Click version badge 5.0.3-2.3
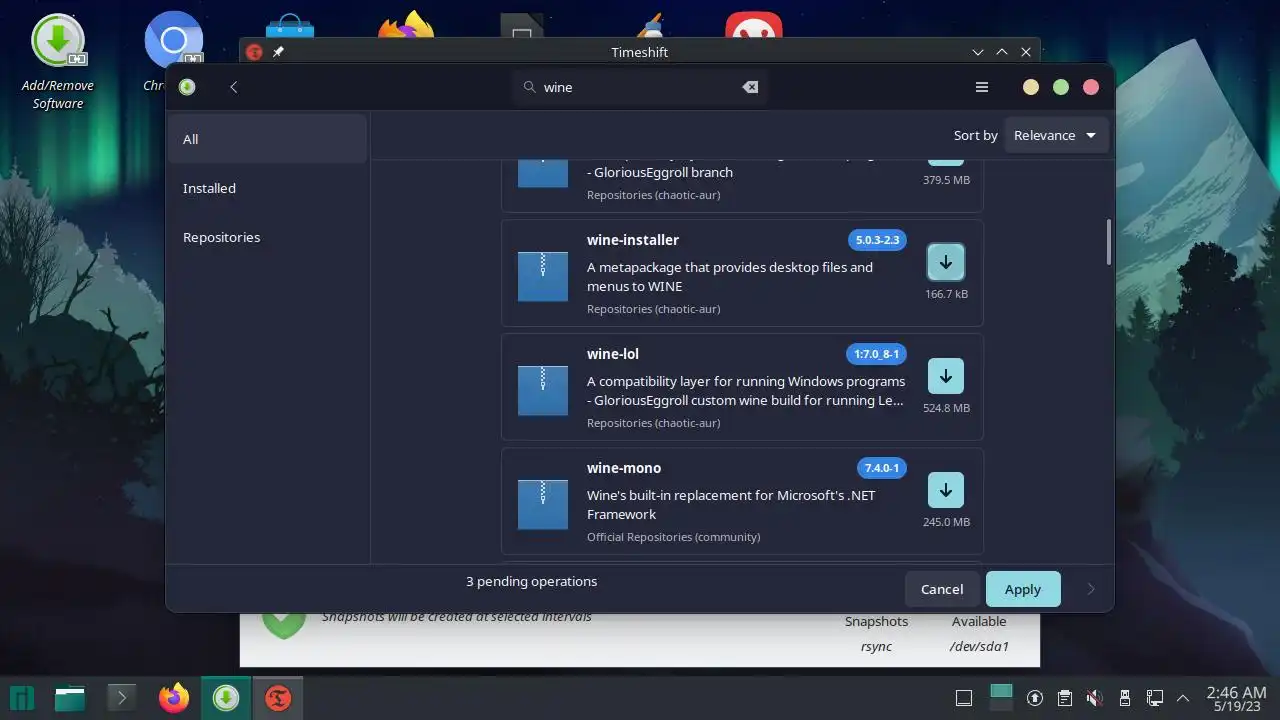Screen dimensions: 1280x720 877,240
